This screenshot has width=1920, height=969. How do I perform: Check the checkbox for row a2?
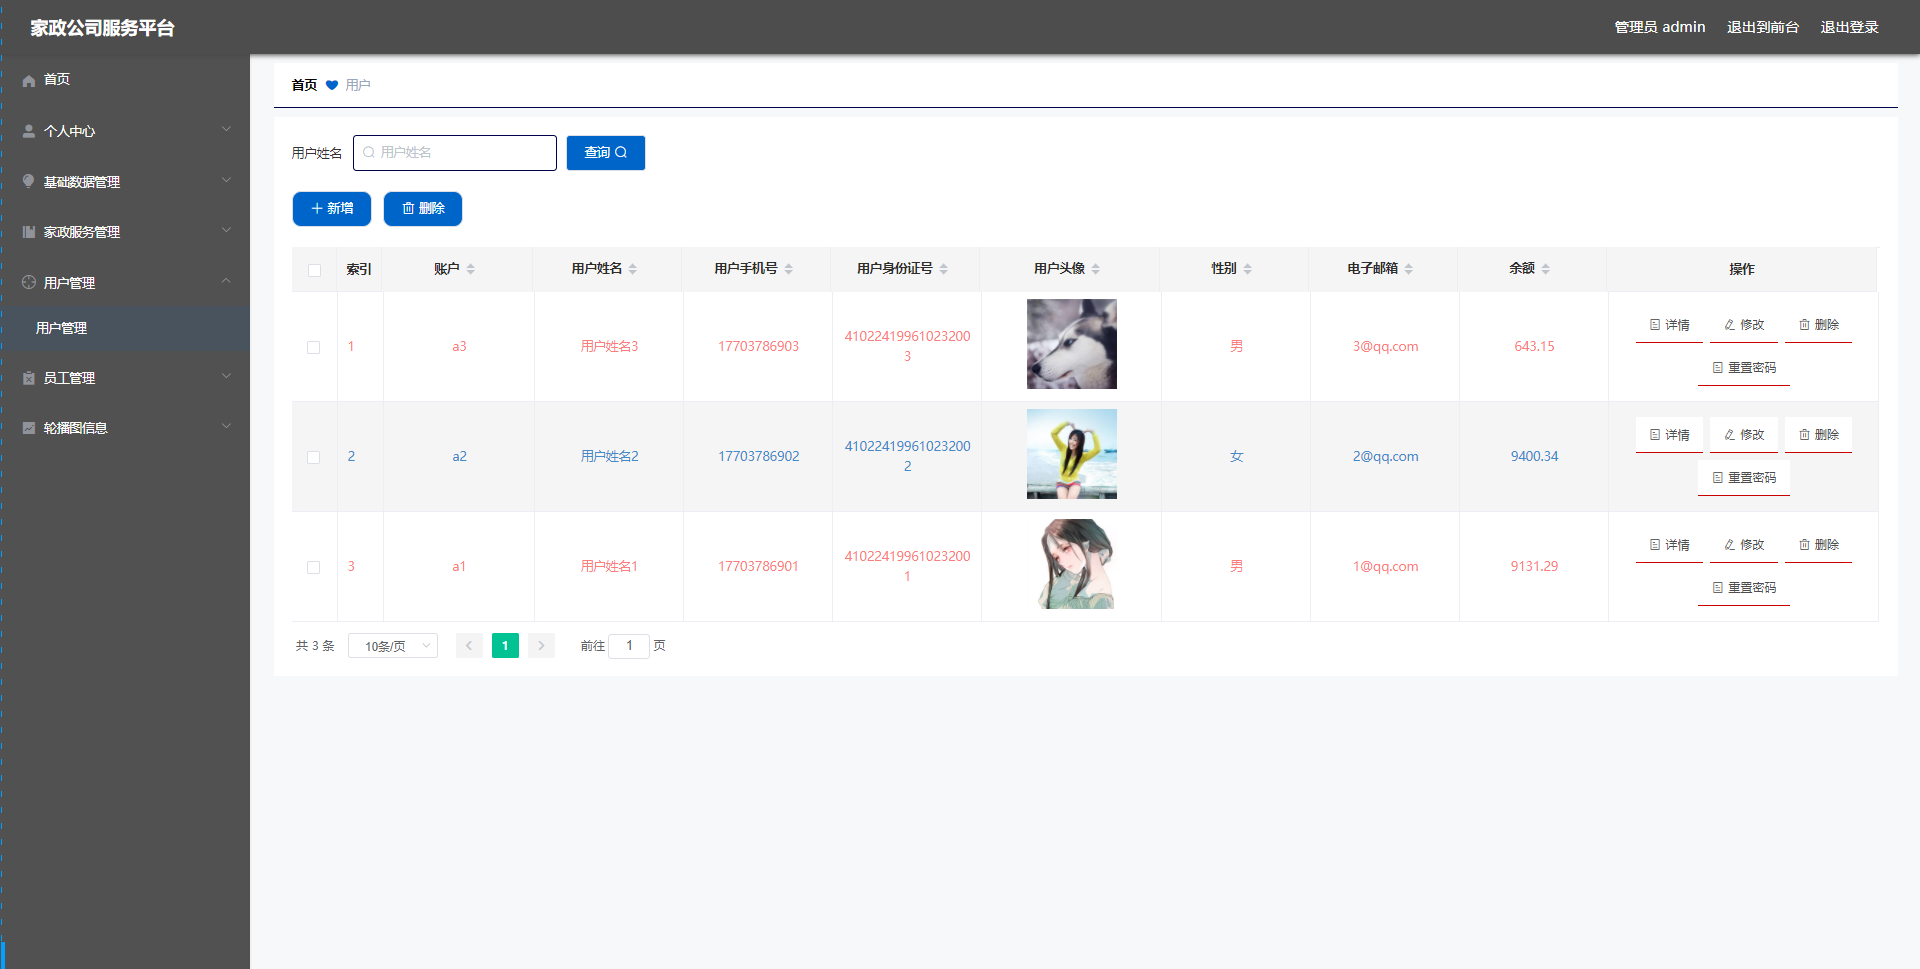click(x=314, y=457)
